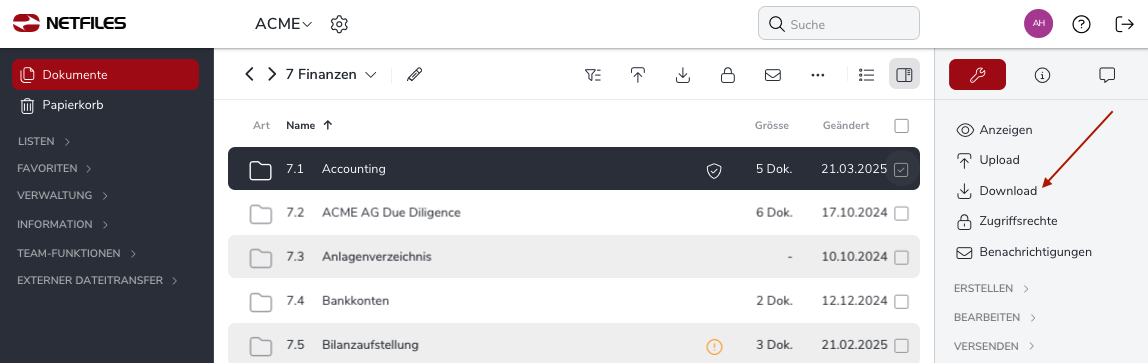Click the pencil edit icon next to 7 Finanzen

click(x=414, y=74)
